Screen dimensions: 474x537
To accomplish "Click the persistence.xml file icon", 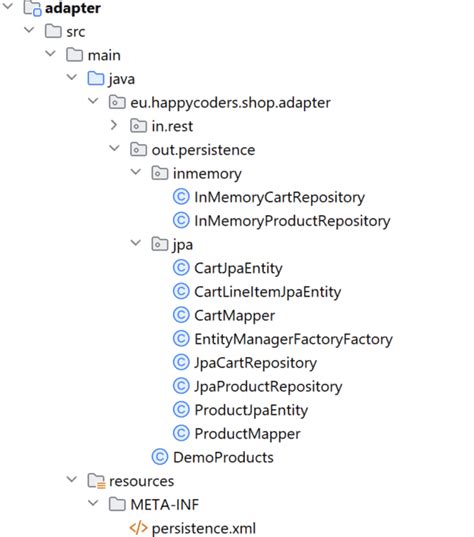I will [138, 528].
